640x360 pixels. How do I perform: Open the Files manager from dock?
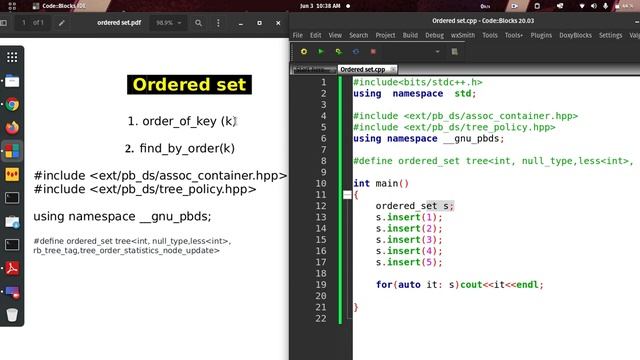pos(12,81)
